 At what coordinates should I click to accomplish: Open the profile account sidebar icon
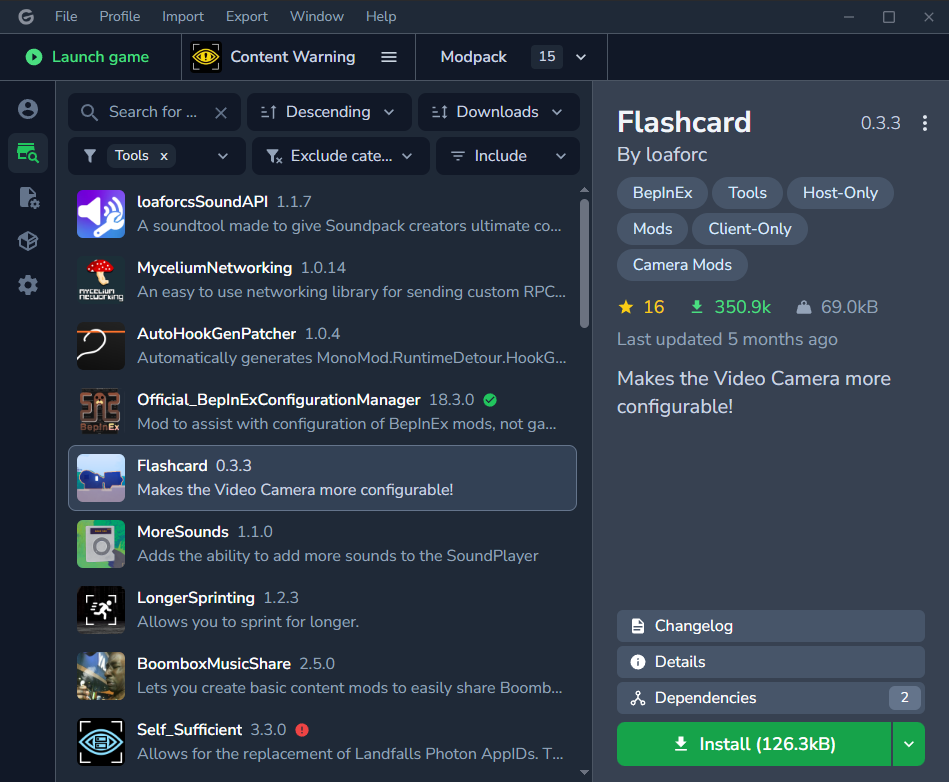point(28,109)
